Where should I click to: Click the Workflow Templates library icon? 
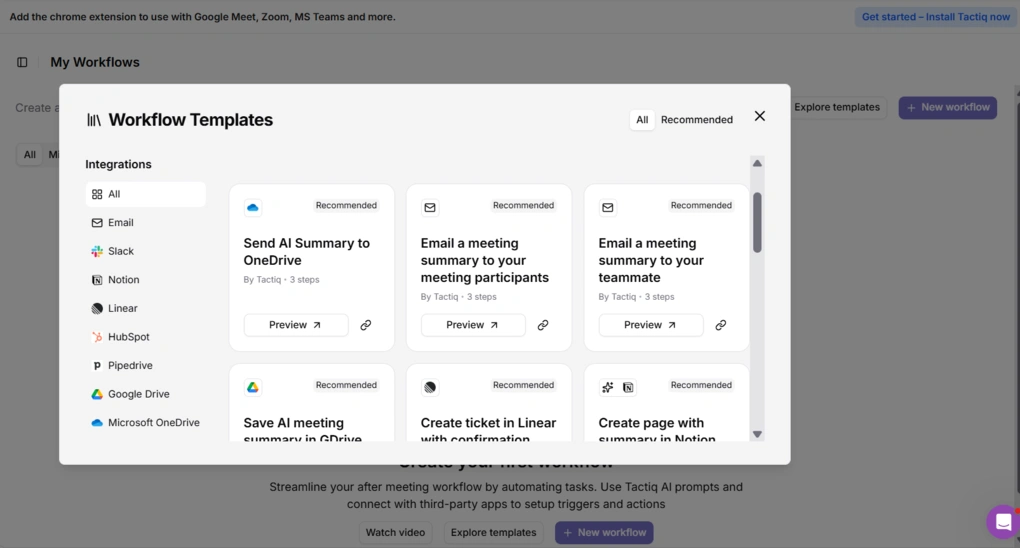(94, 120)
